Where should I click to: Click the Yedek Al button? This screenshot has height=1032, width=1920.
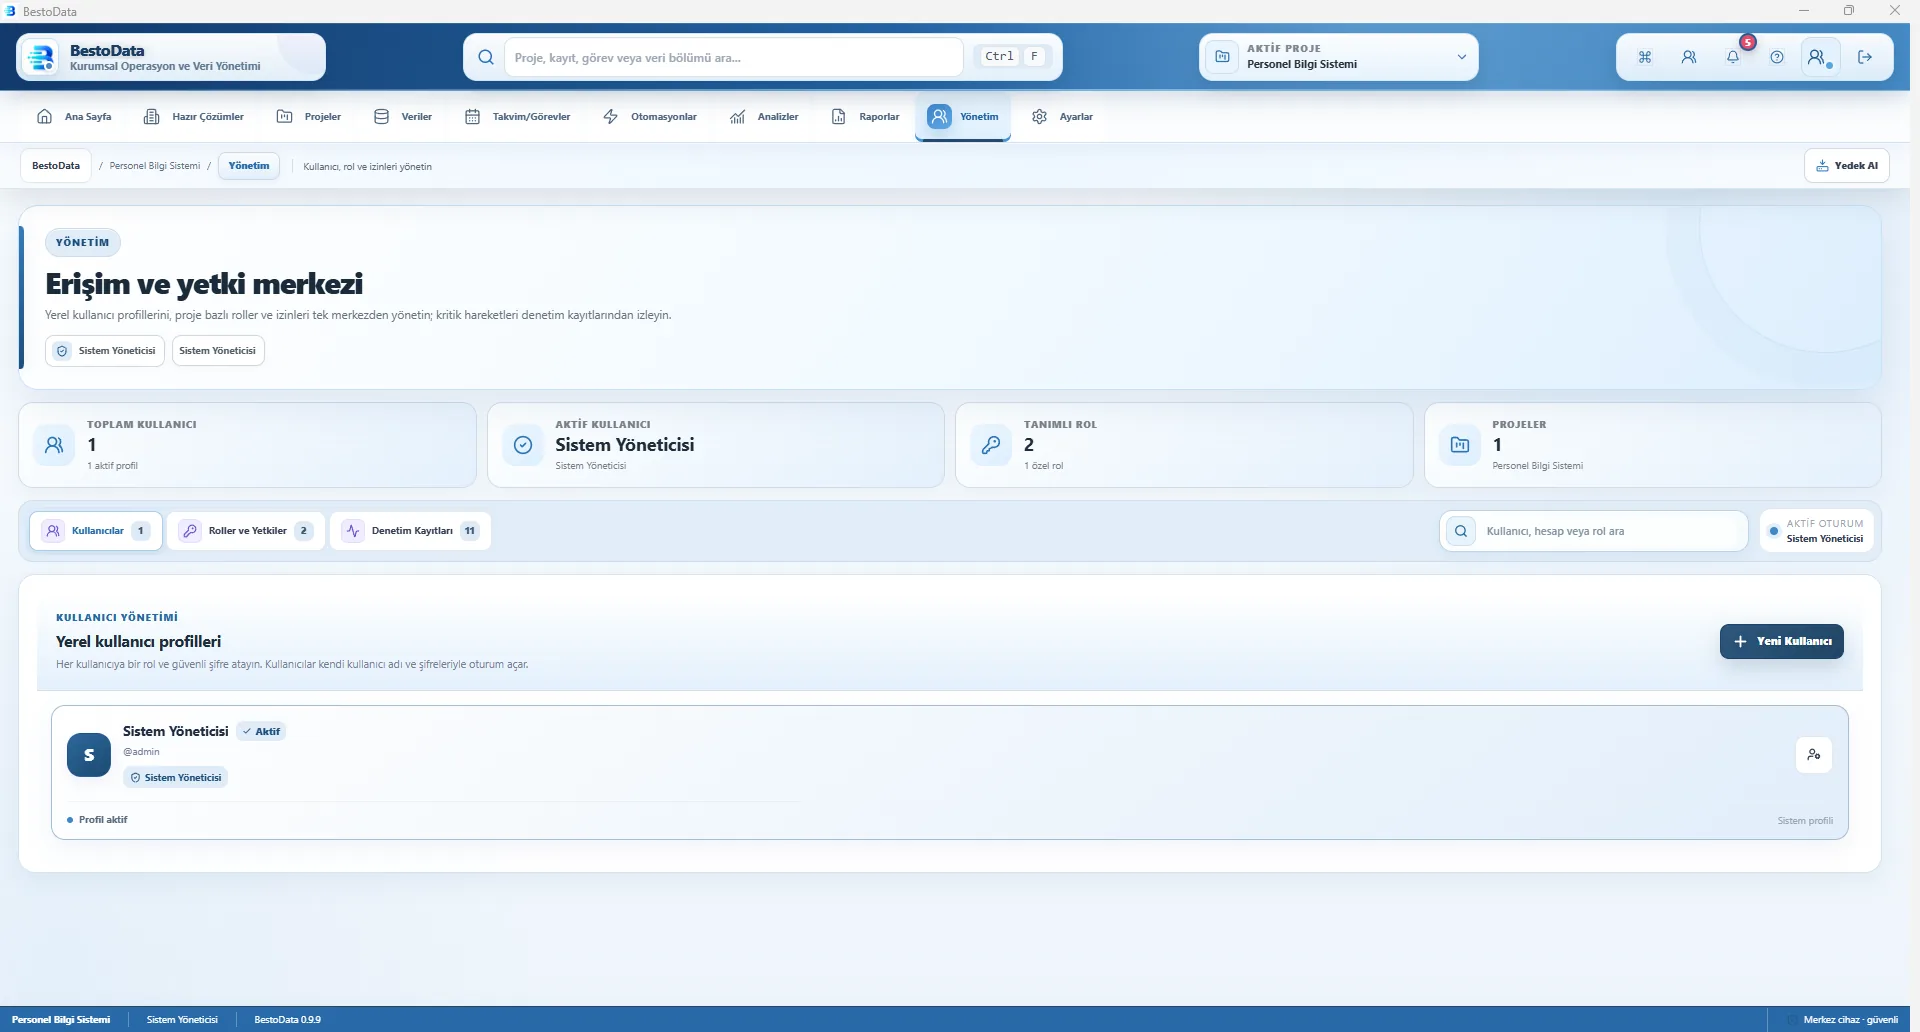pos(1847,166)
